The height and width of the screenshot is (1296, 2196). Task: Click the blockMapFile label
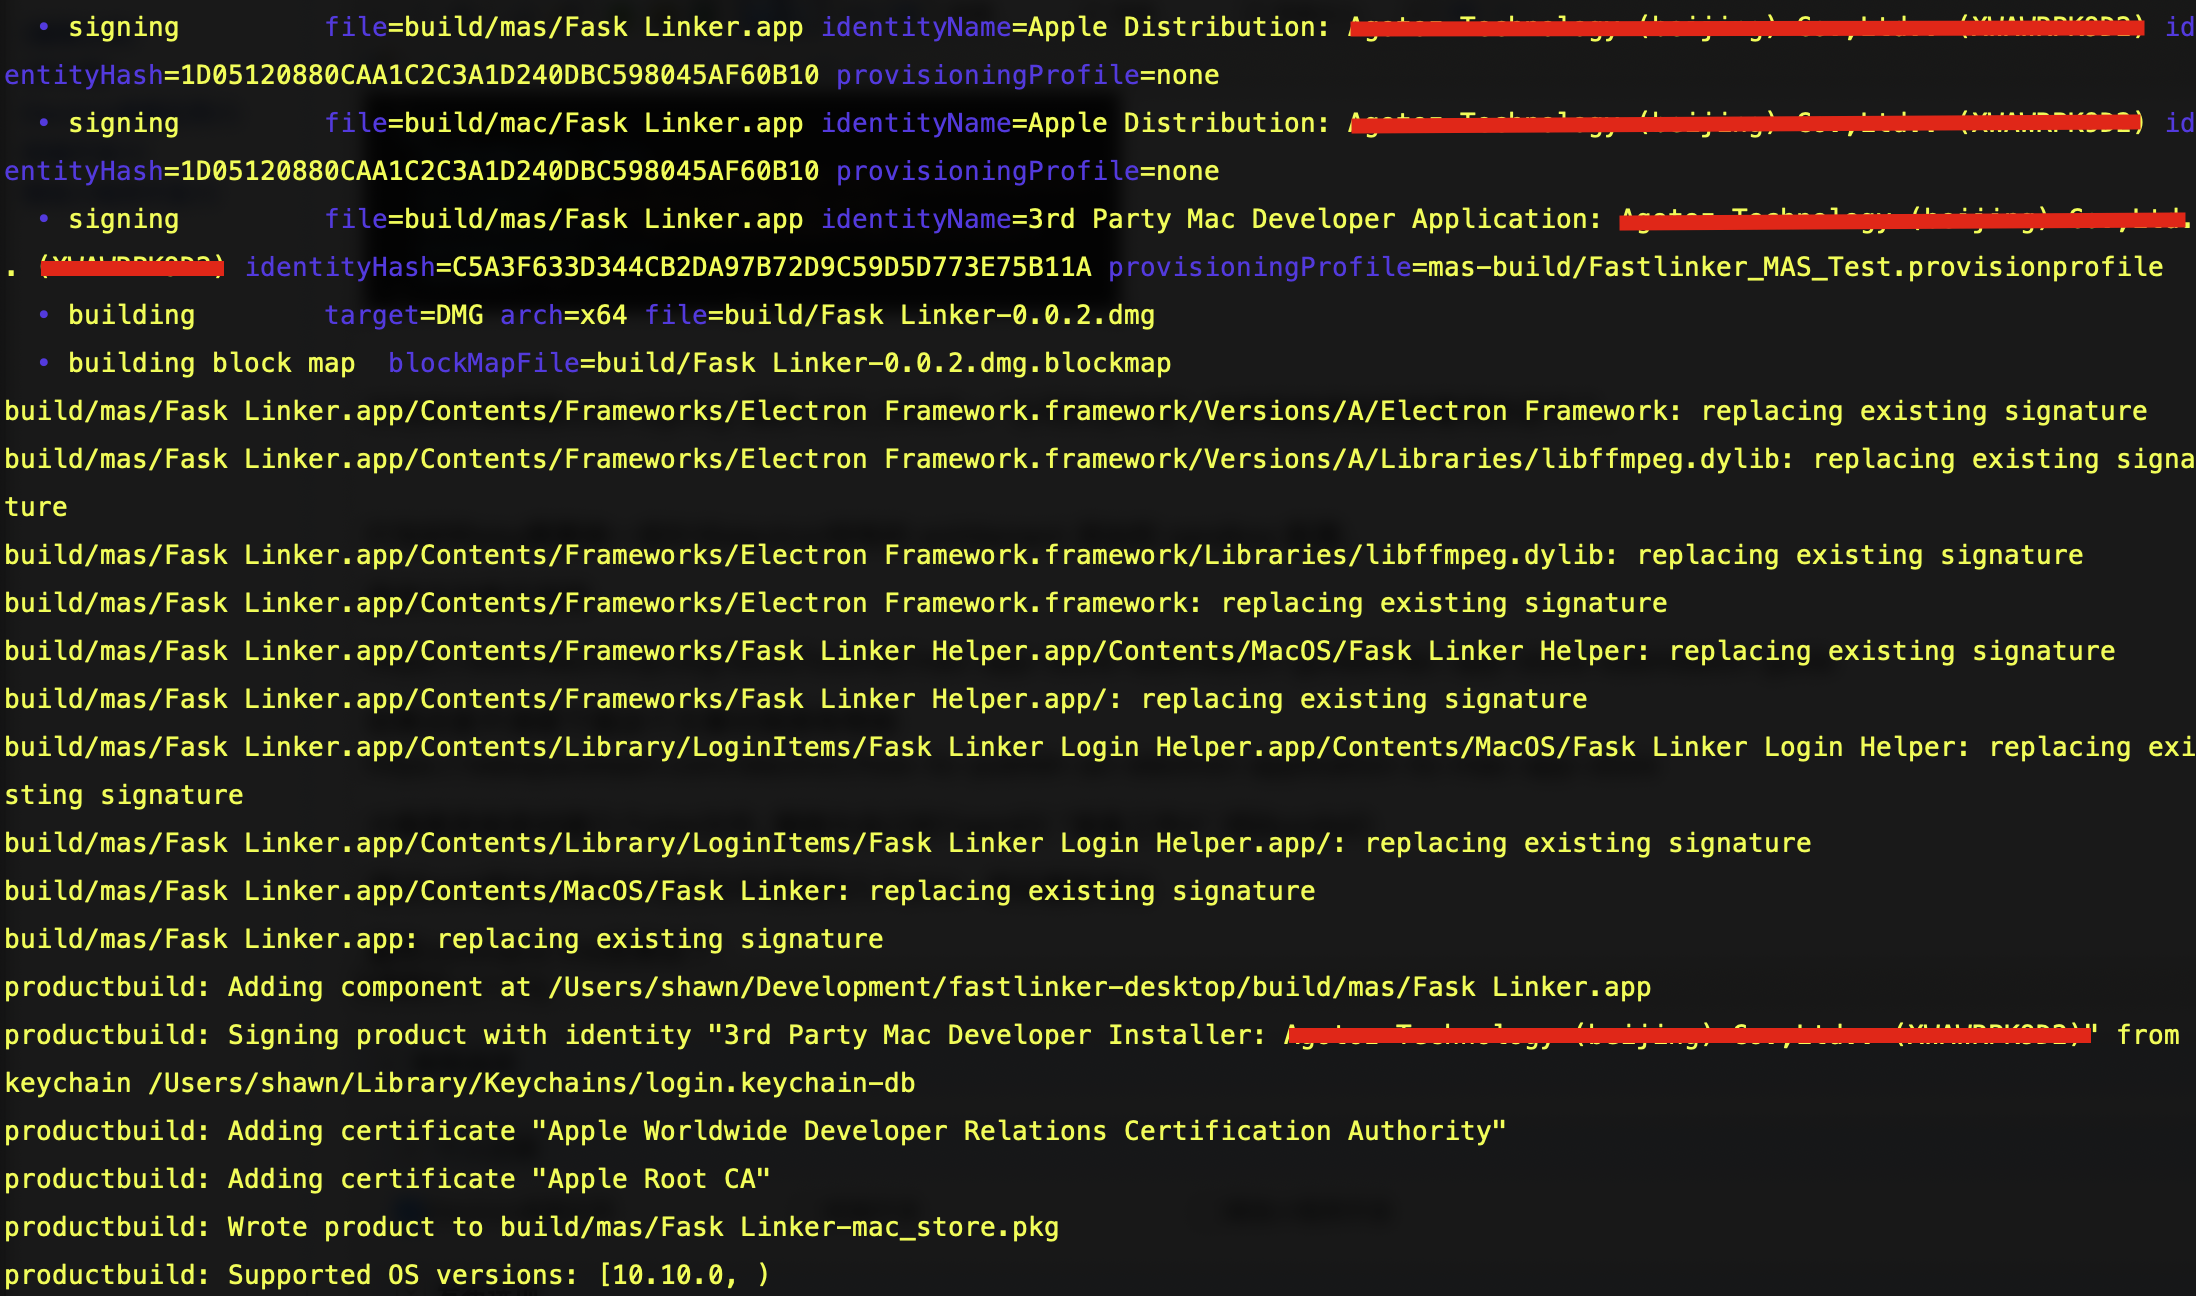coord(483,363)
